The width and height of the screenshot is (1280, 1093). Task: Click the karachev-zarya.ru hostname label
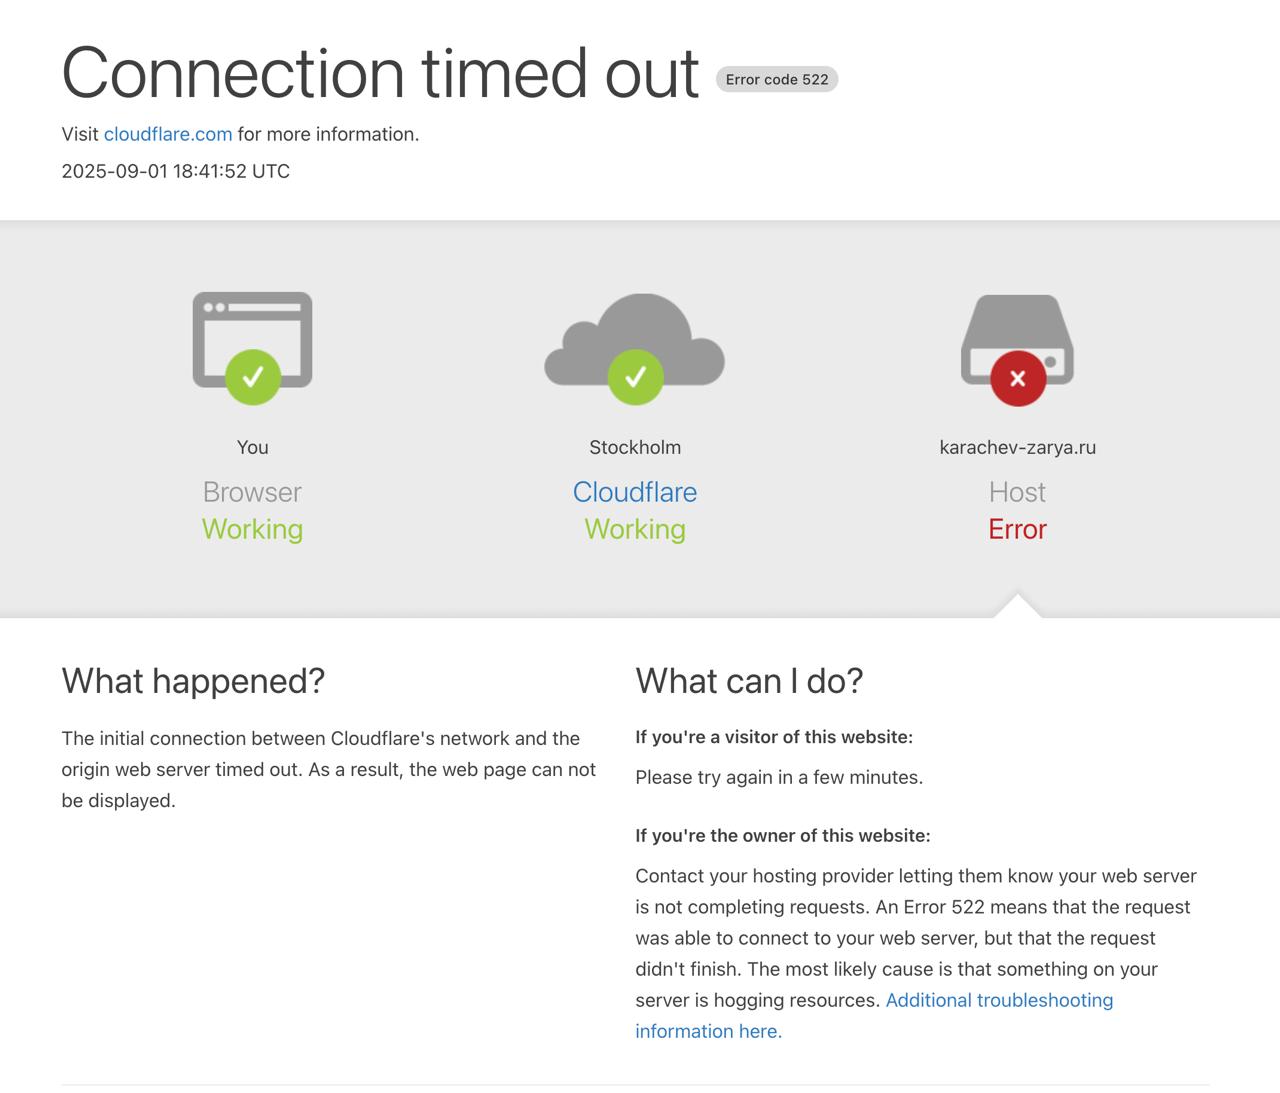coord(1018,447)
